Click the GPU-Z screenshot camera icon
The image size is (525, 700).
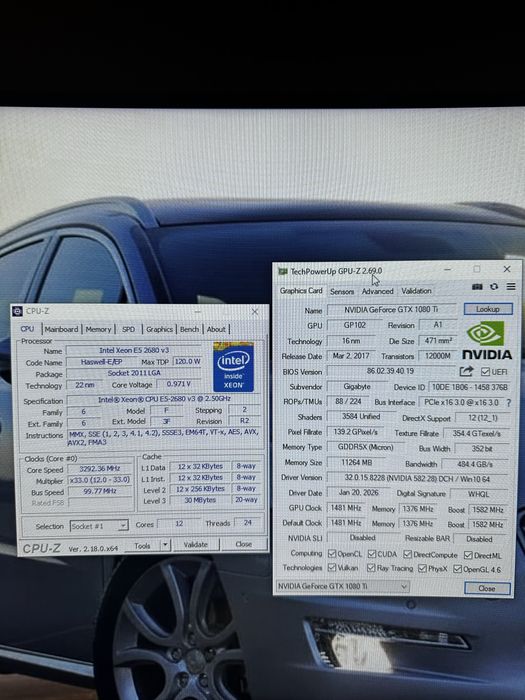click(x=477, y=287)
